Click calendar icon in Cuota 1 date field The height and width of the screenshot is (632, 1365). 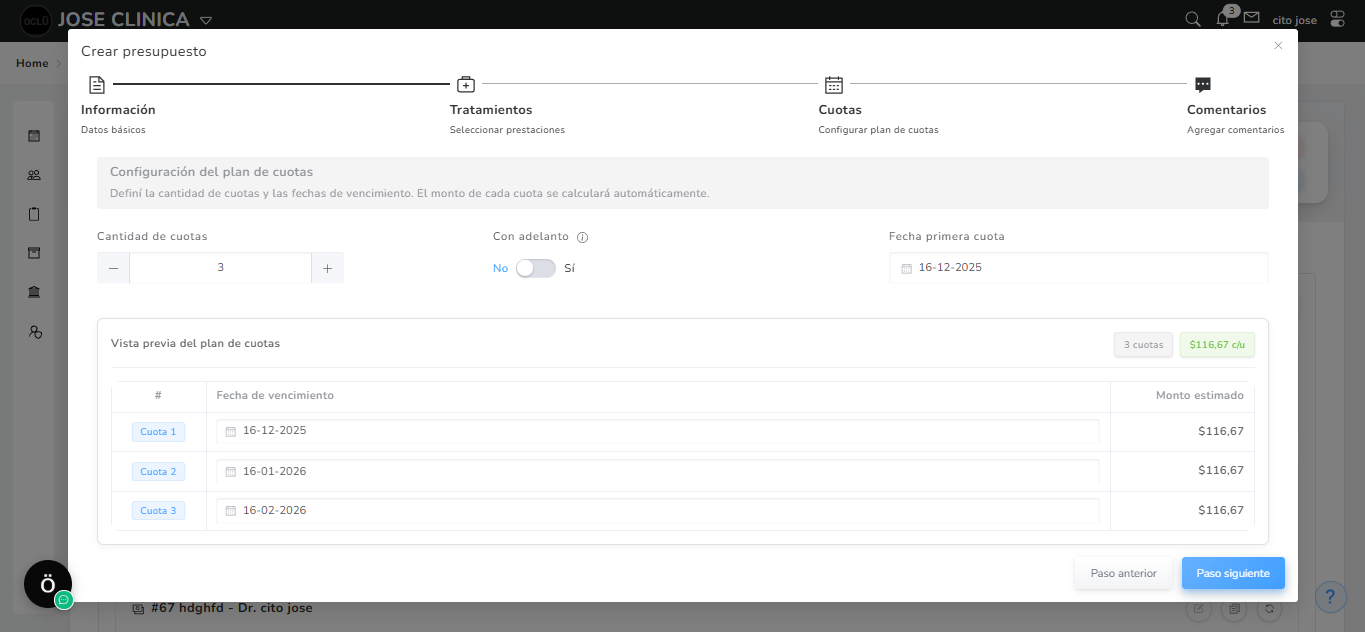click(x=230, y=431)
